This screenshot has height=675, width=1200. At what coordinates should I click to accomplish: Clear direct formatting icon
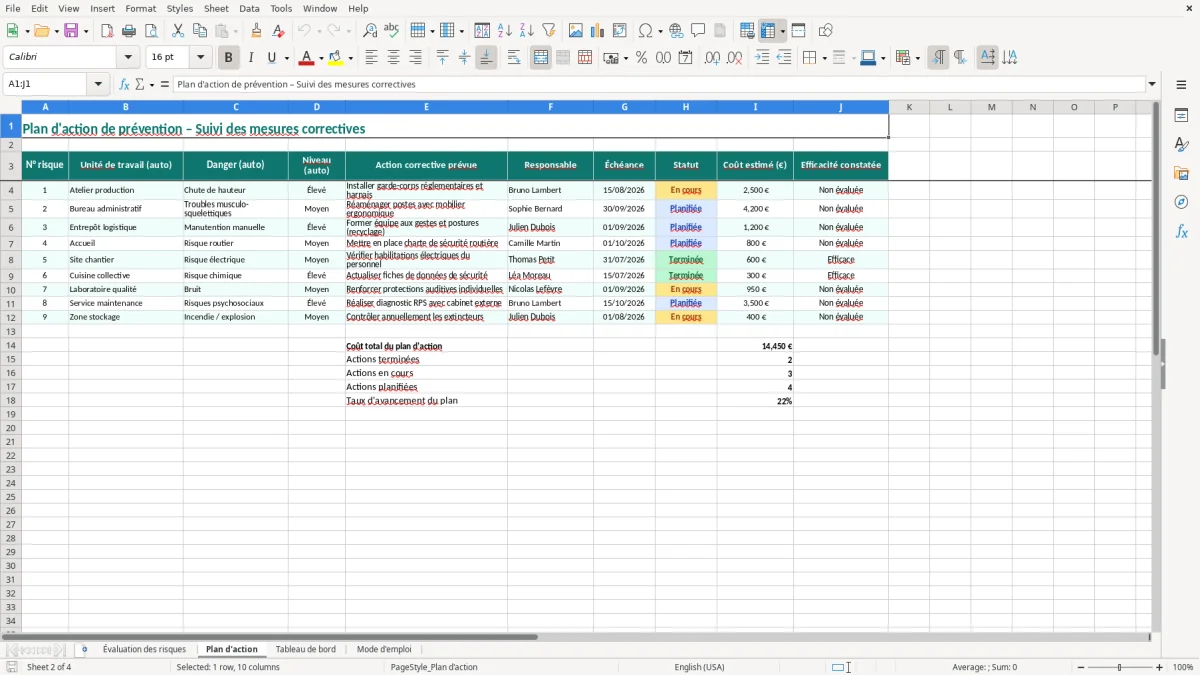(278, 31)
